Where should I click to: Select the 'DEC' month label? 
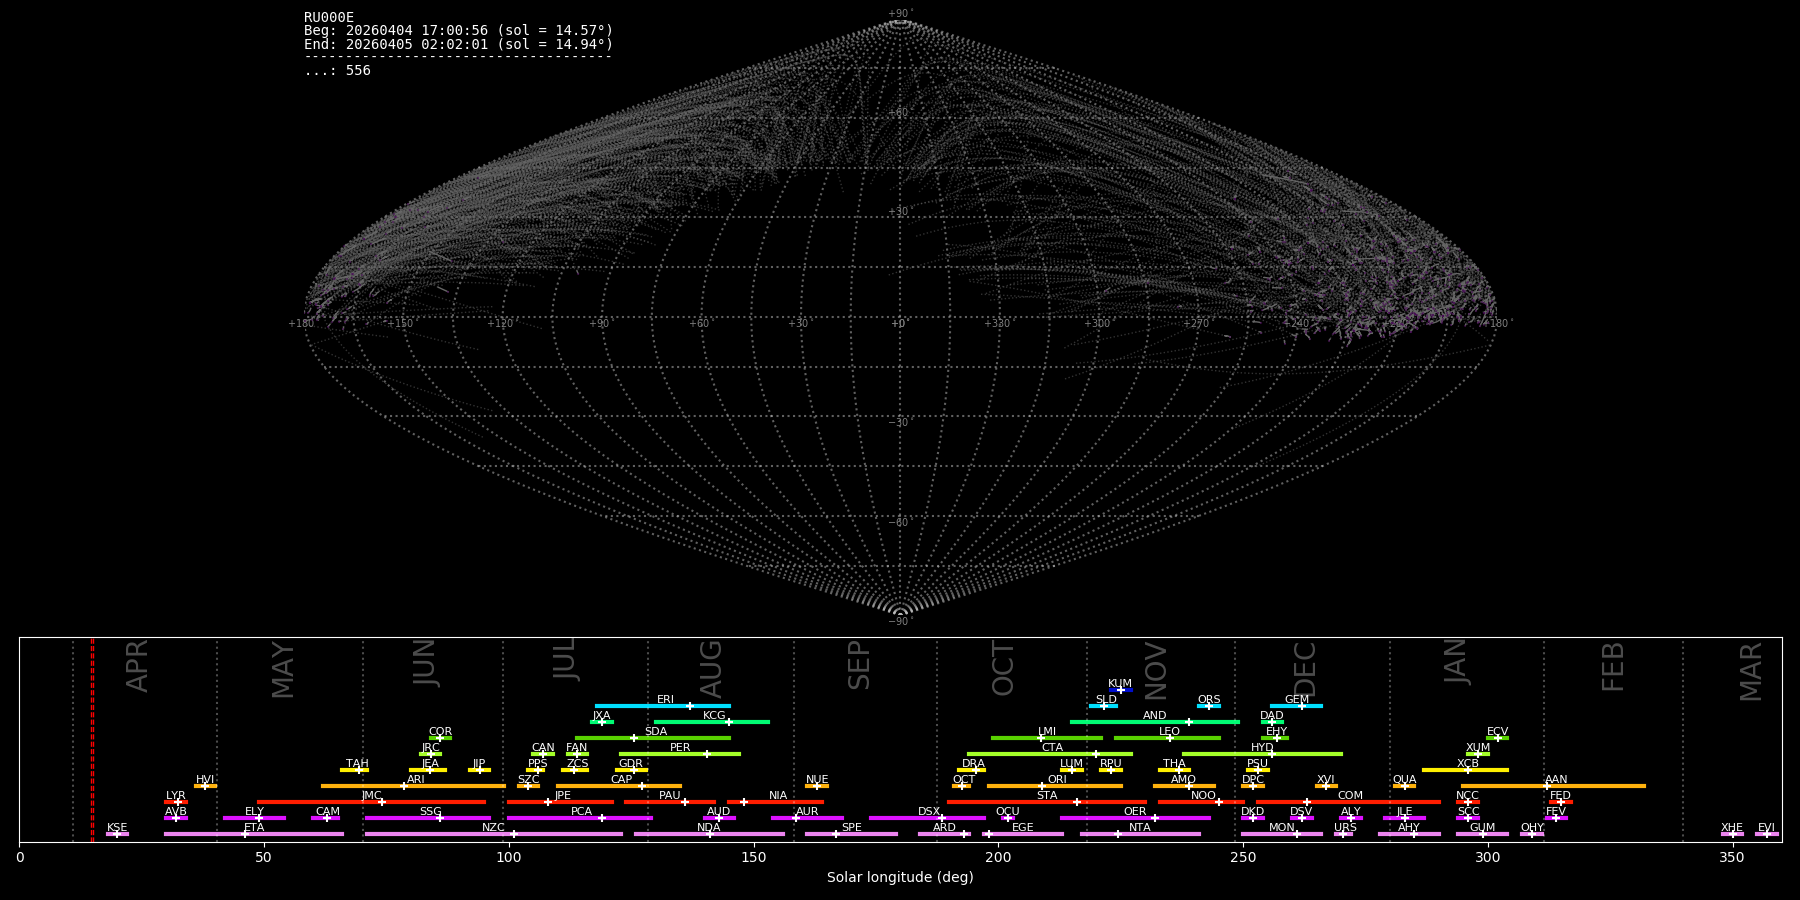[1306, 669]
